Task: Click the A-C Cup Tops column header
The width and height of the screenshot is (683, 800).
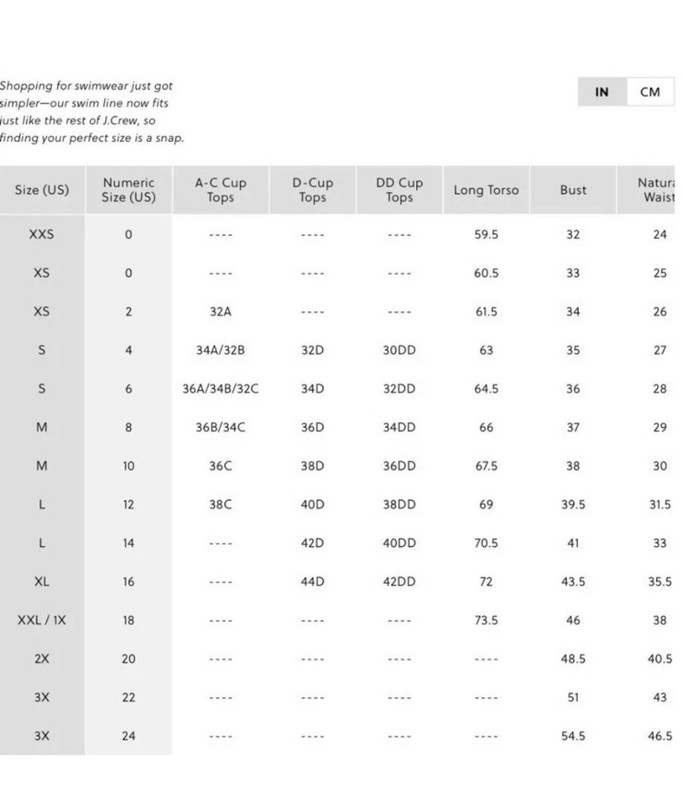Action: click(x=220, y=190)
